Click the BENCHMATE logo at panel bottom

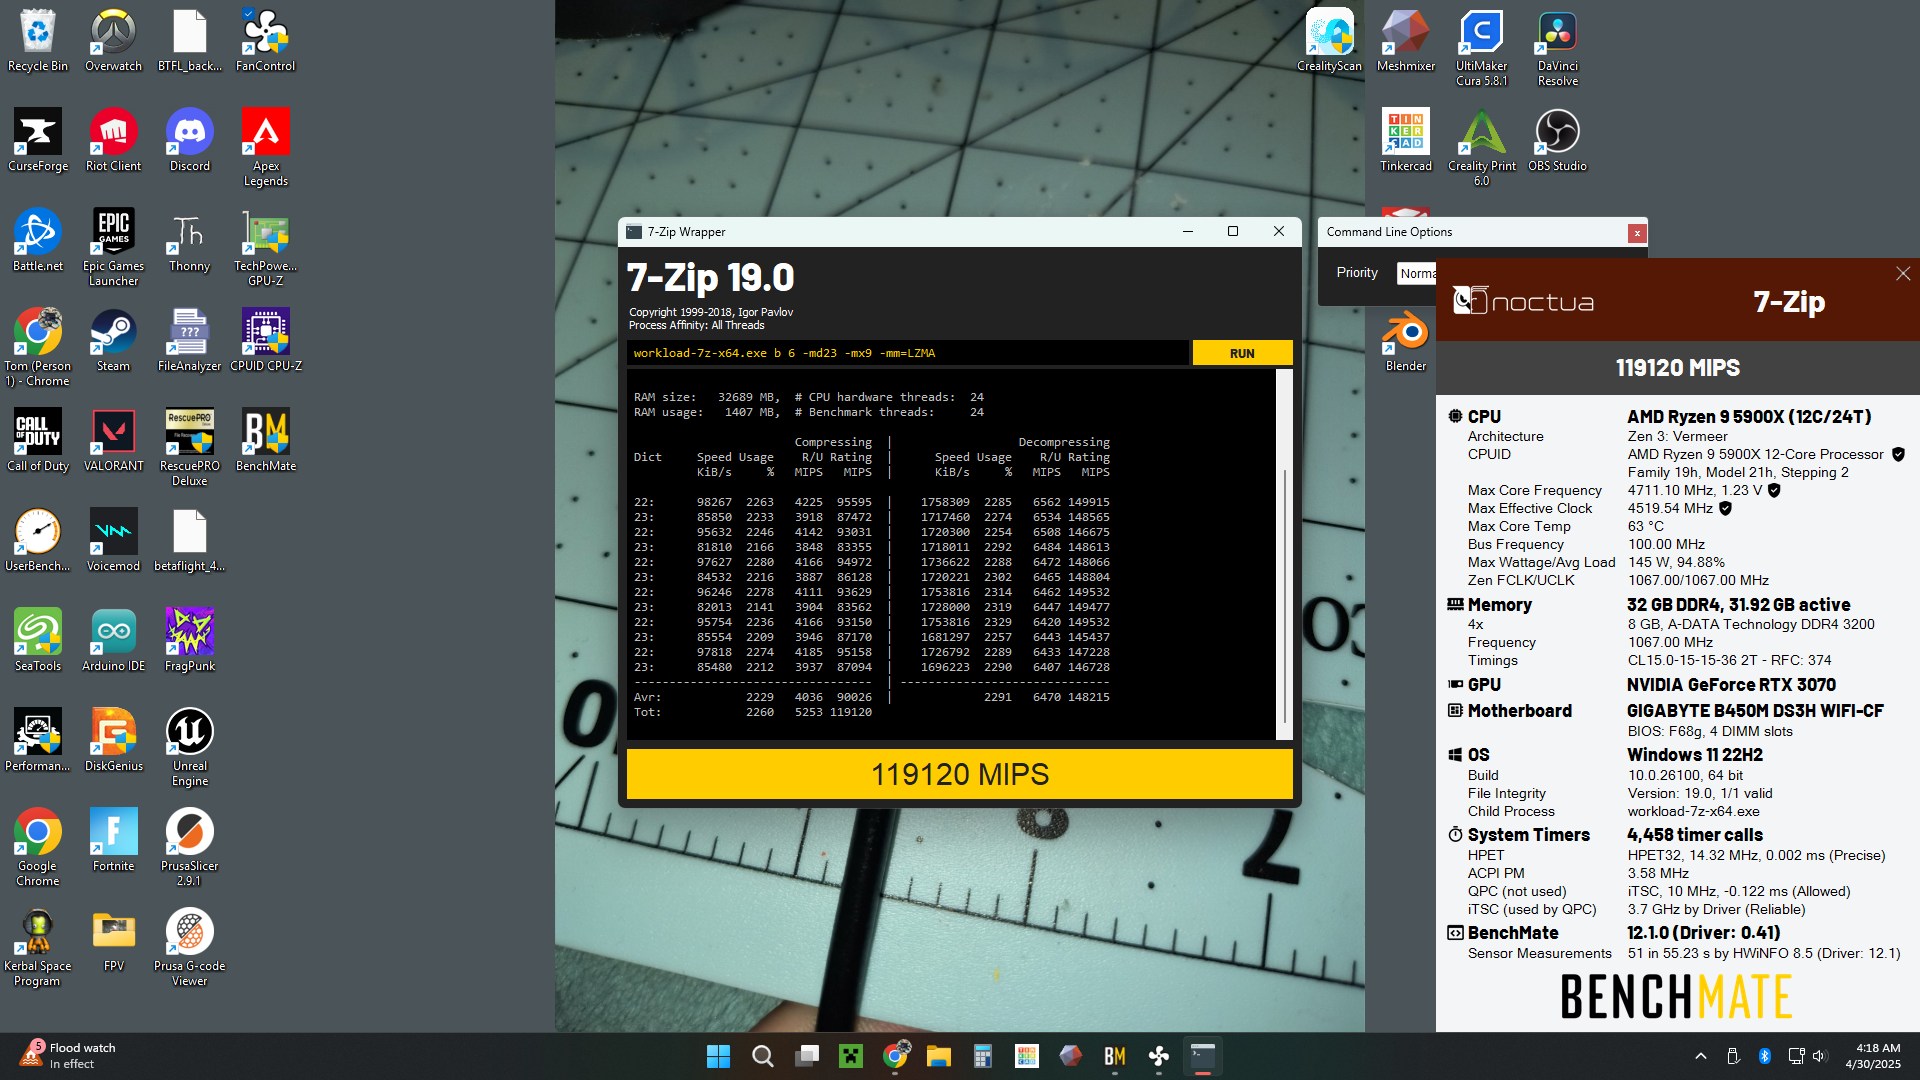[1676, 997]
